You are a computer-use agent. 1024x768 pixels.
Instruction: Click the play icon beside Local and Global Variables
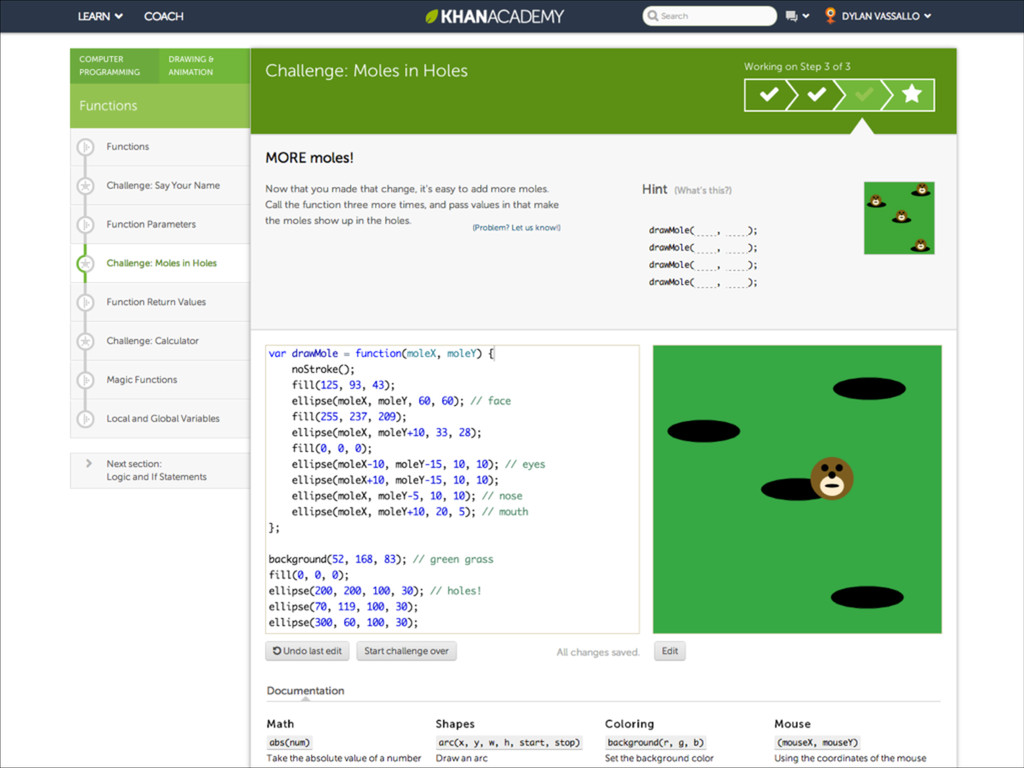coord(85,419)
